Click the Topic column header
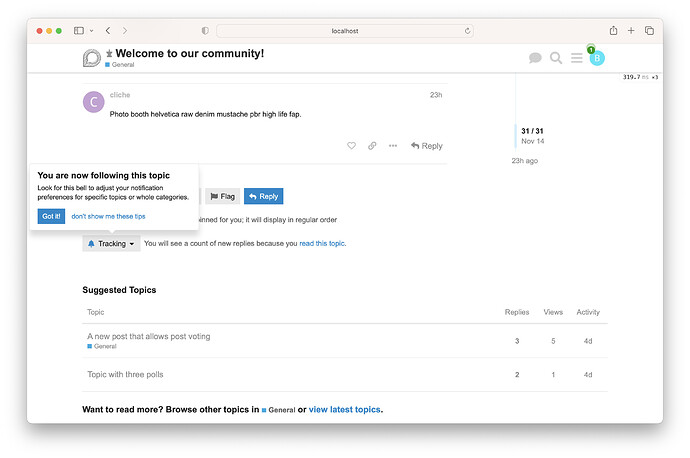The height and width of the screenshot is (458, 690). tap(95, 312)
